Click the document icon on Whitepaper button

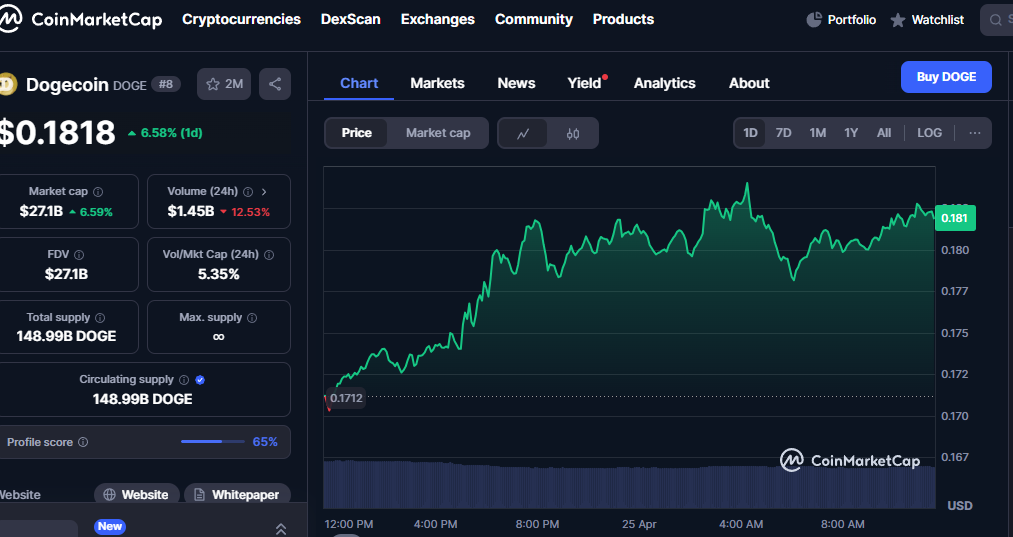[200, 495]
